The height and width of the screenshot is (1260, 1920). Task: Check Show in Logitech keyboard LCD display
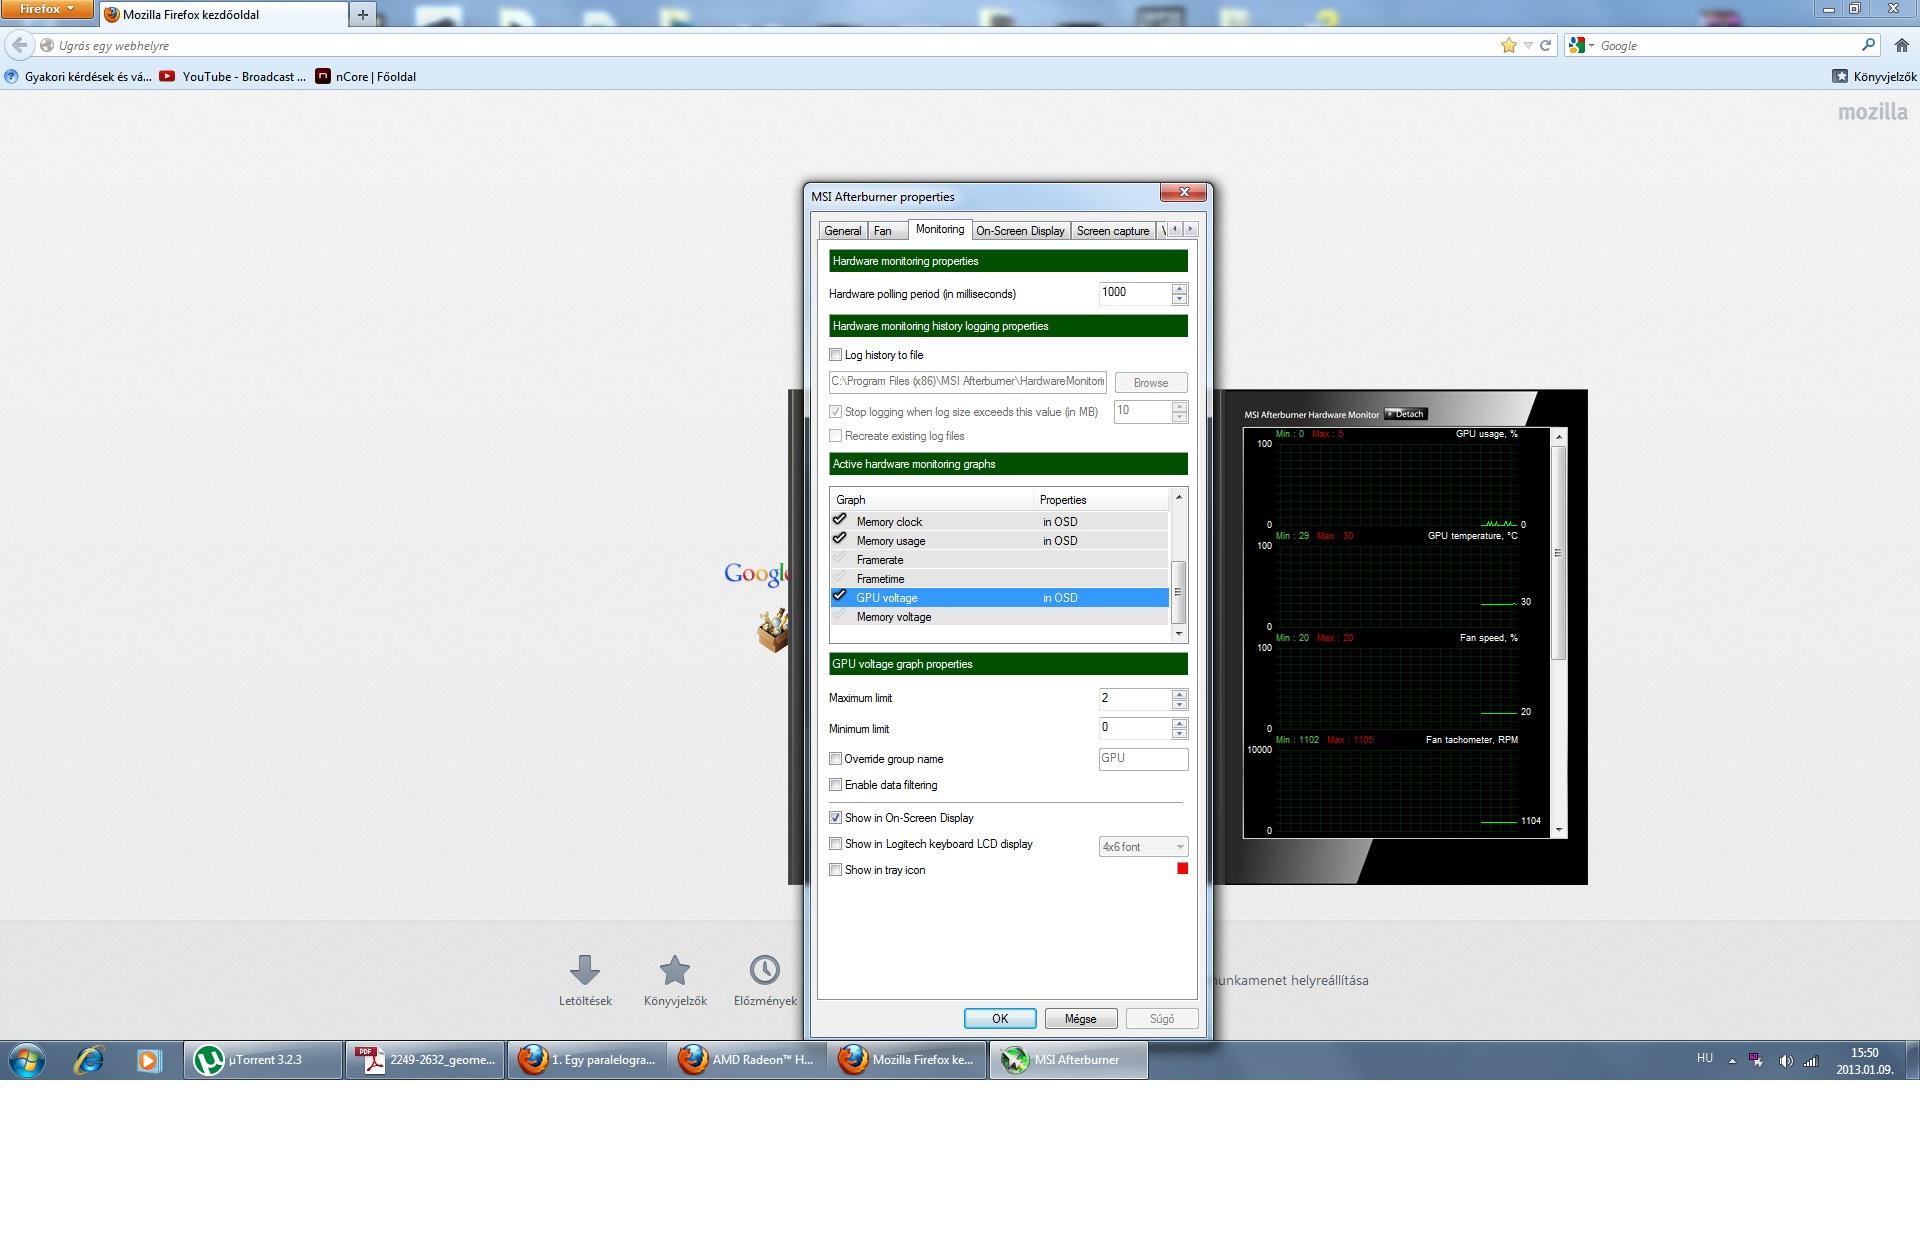point(836,844)
